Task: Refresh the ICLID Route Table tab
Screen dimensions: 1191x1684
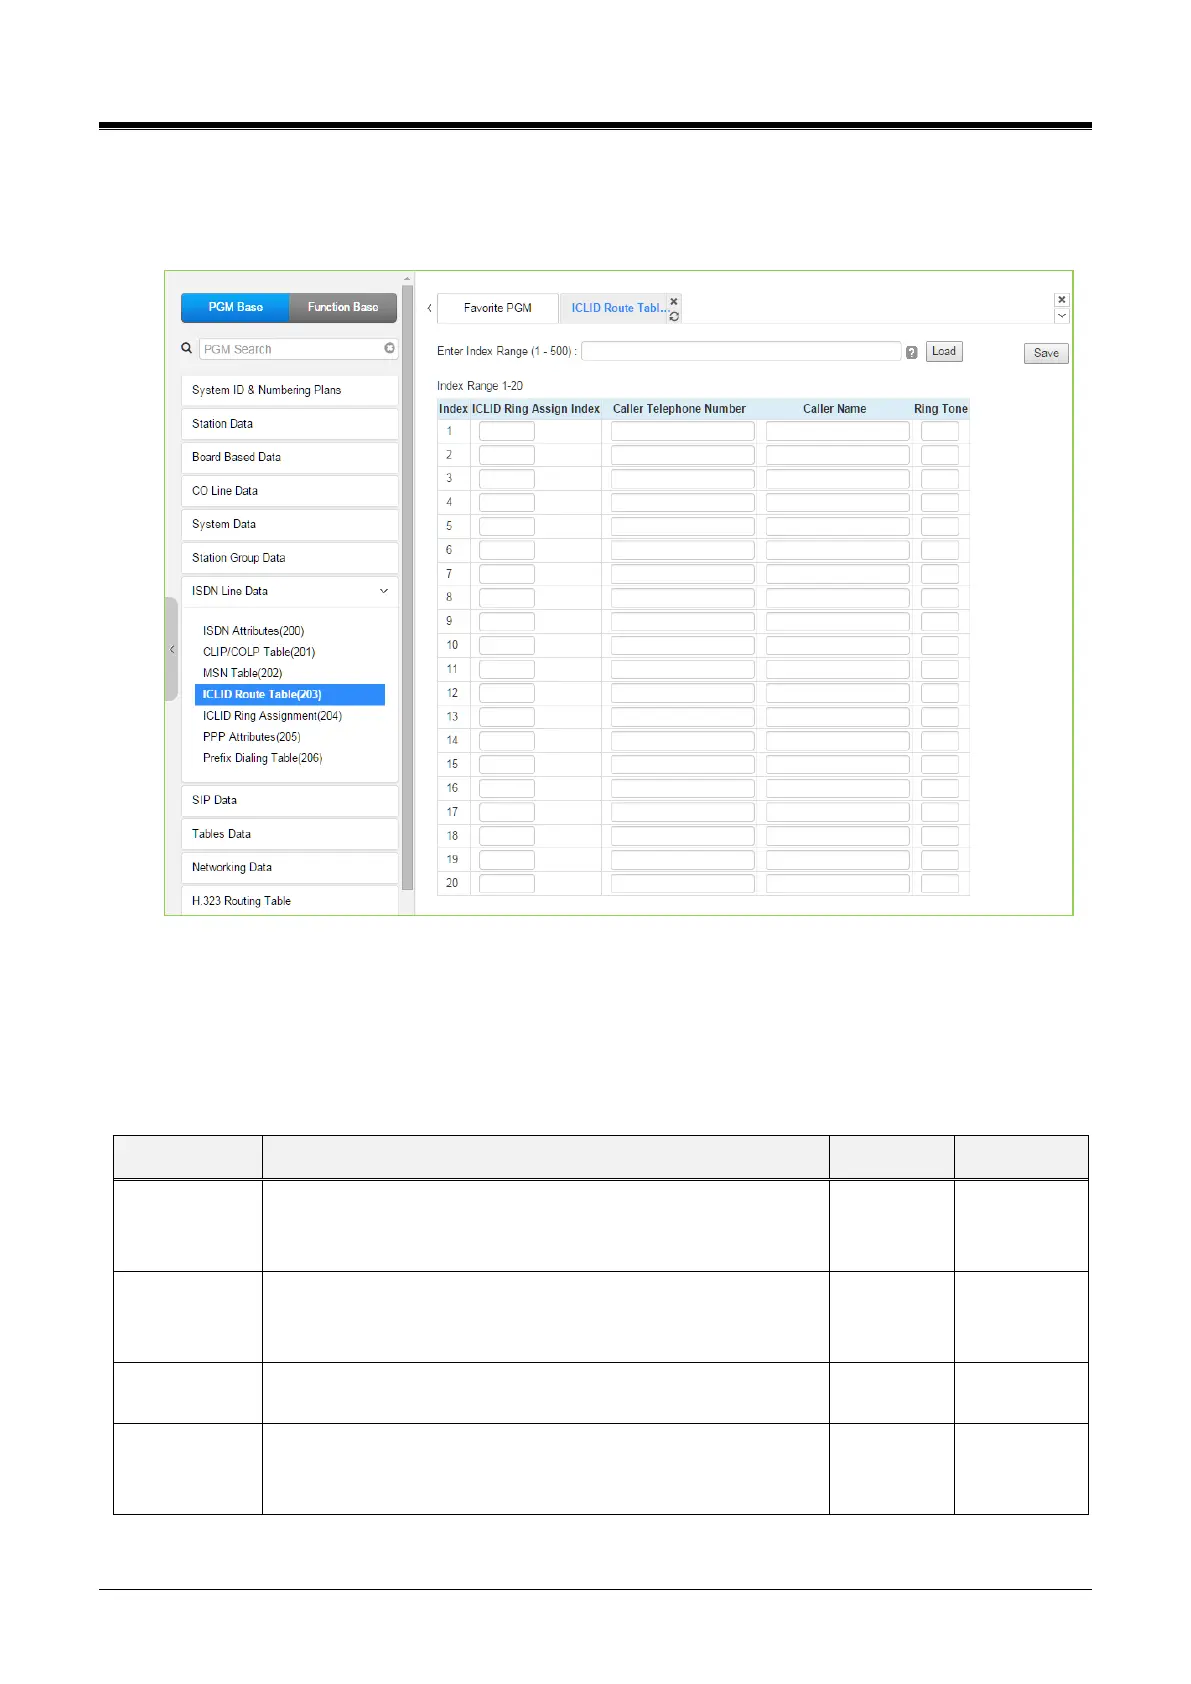Action: pyautogui.click(x=674, y=316)
